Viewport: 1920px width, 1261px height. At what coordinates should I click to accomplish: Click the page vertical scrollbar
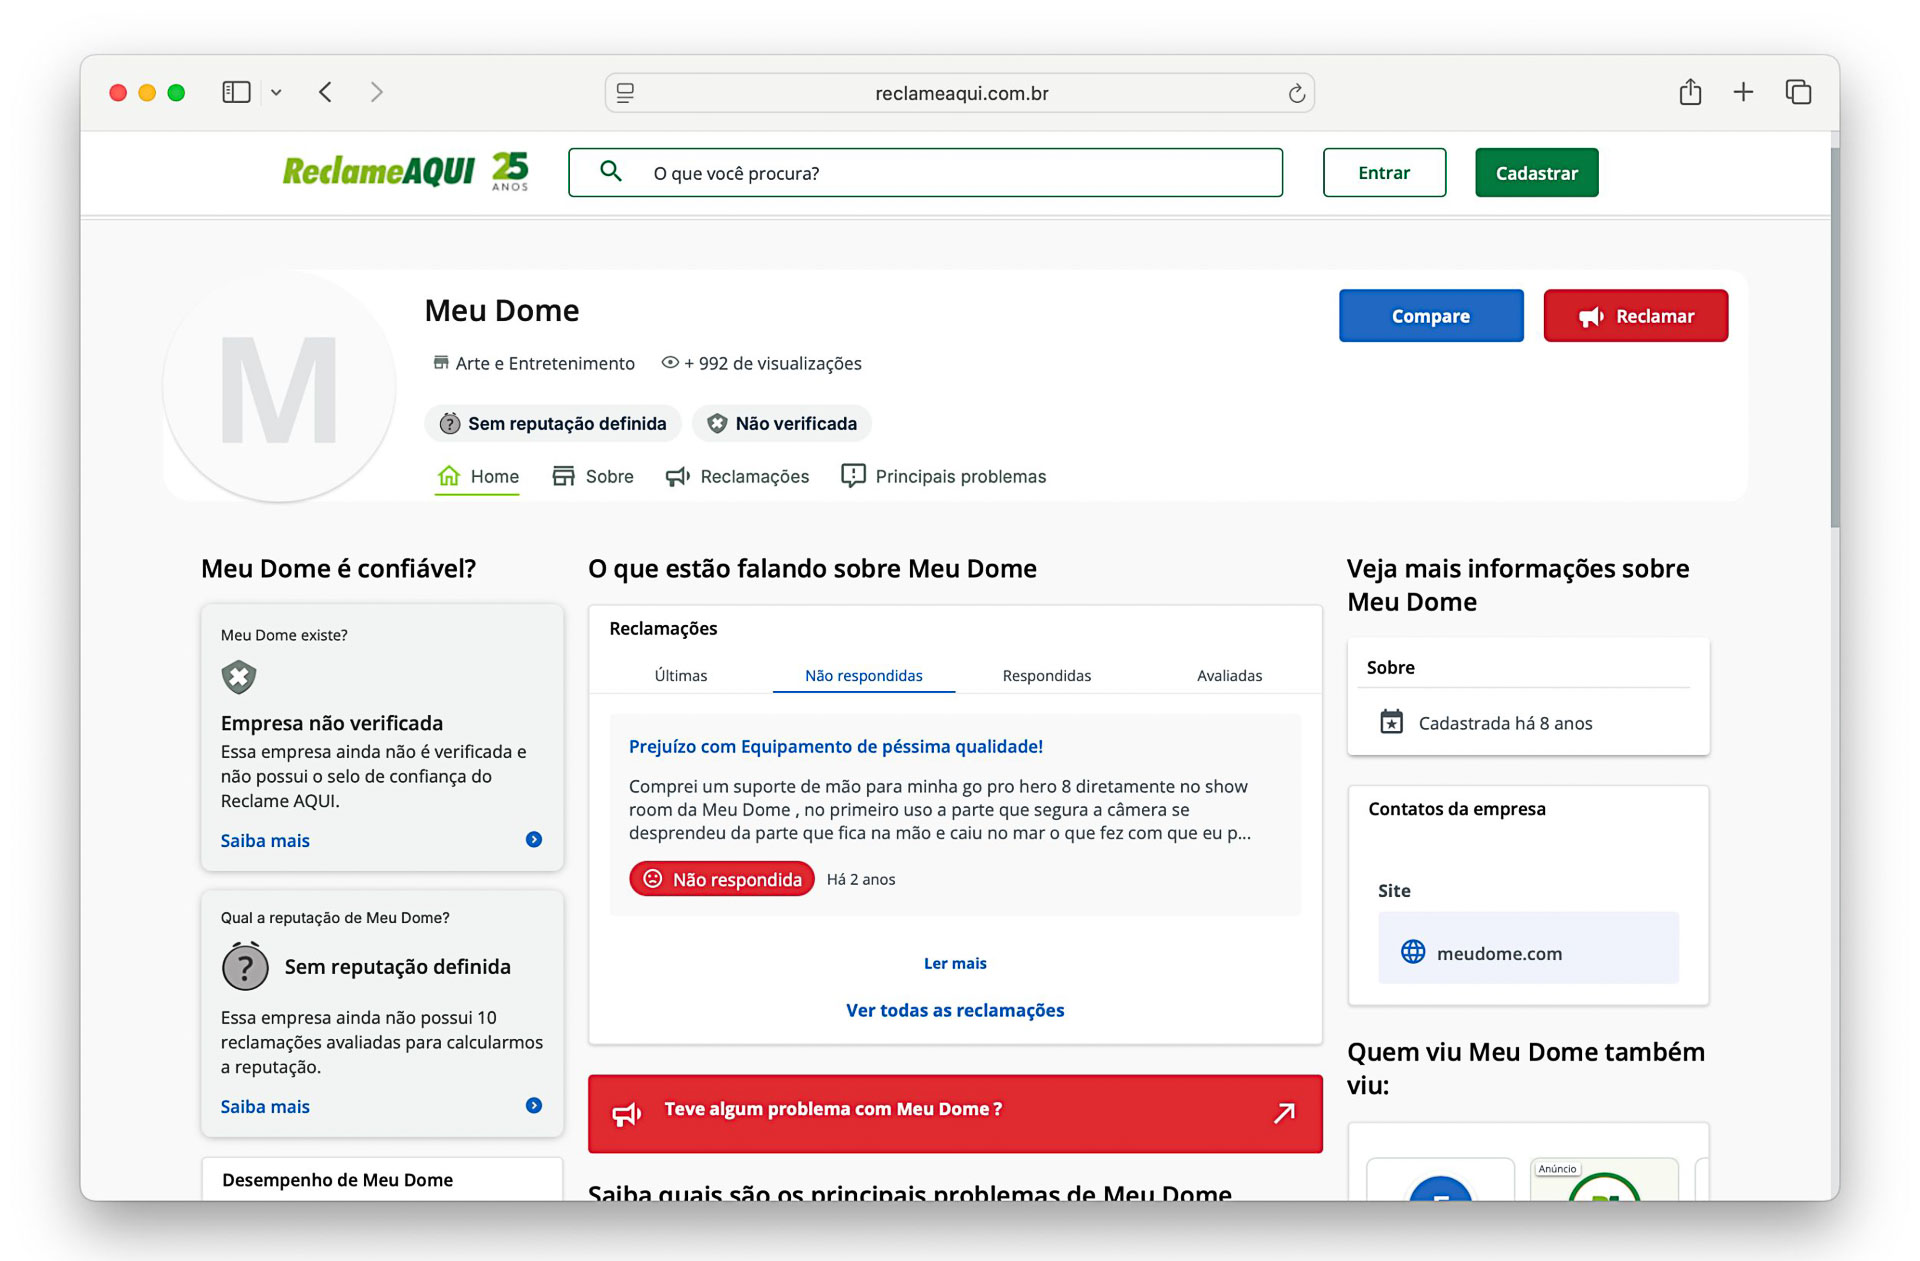[1834, 338]
